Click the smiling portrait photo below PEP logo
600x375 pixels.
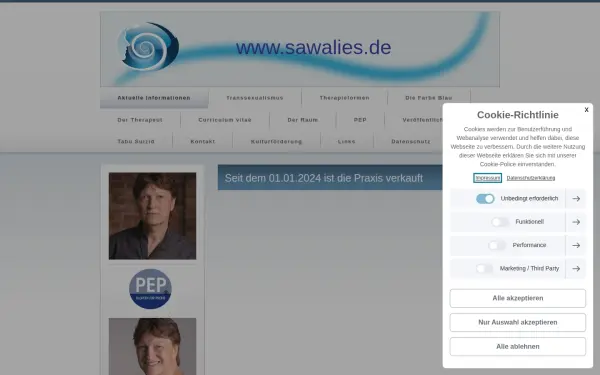tap(152, 346)
